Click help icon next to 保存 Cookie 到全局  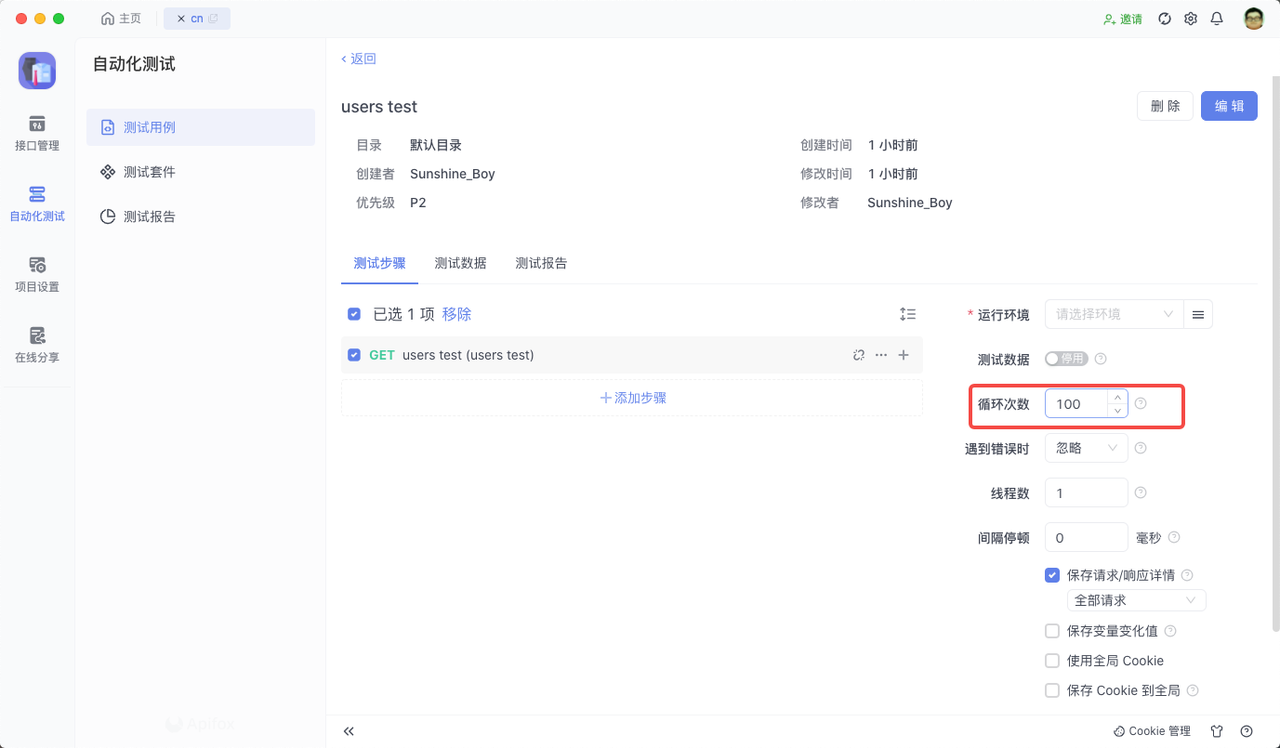tap(1193, 690)
